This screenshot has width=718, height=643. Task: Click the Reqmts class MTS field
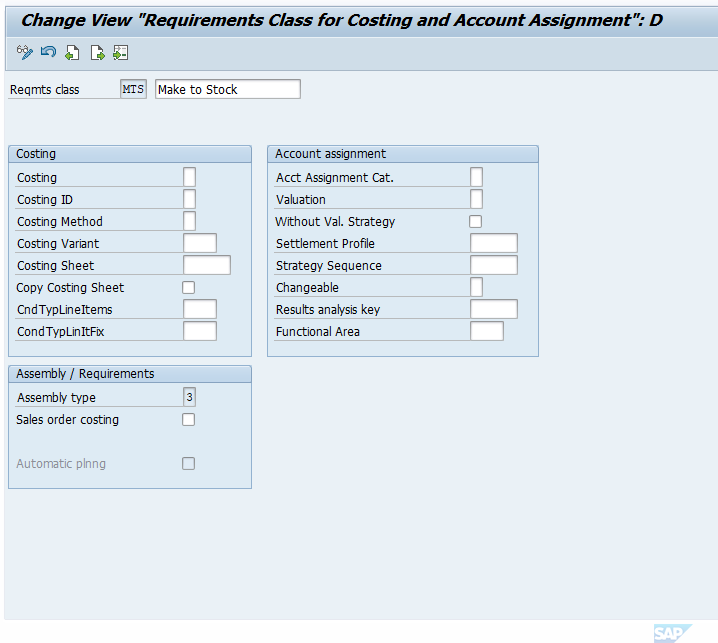pyautogui.click(x=133, y=89)
